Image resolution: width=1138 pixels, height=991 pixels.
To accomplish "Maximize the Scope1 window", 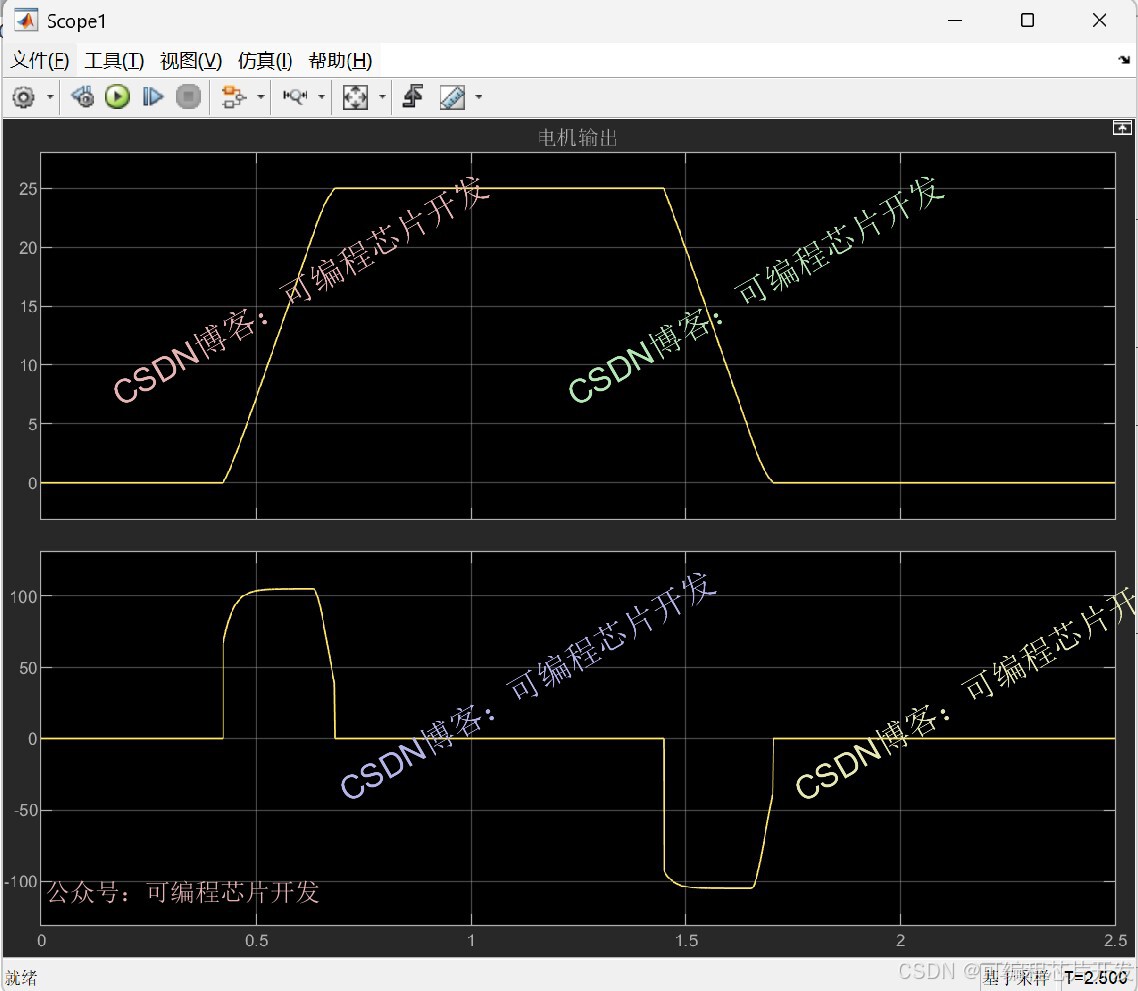I will pos(1027,20).
